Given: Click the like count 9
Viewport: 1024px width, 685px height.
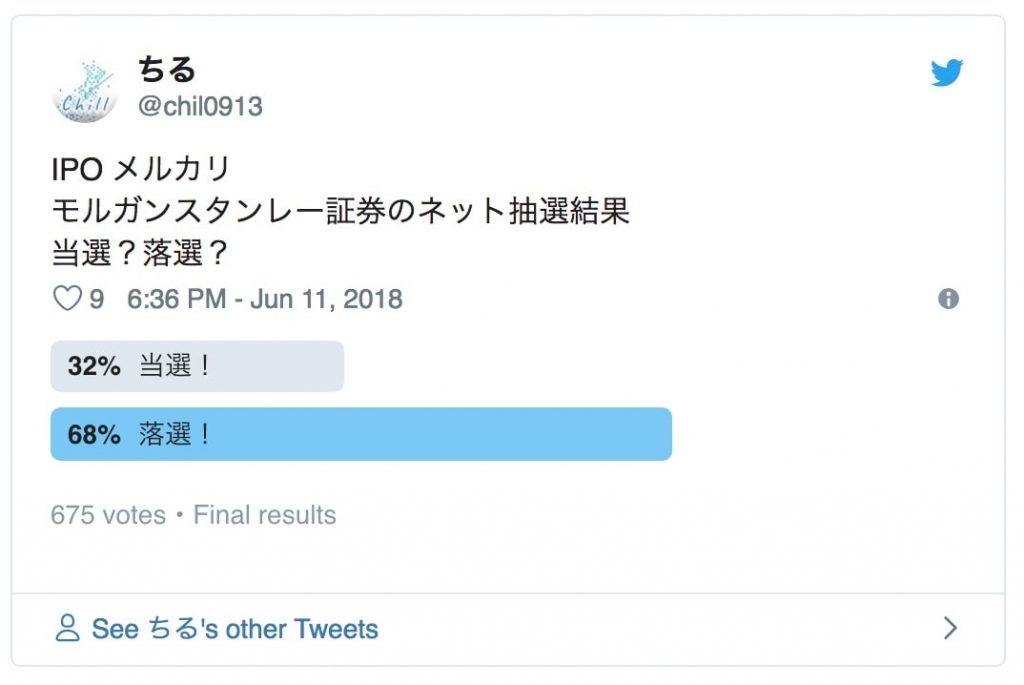Looking at the screenshot, I should (97, 300).
